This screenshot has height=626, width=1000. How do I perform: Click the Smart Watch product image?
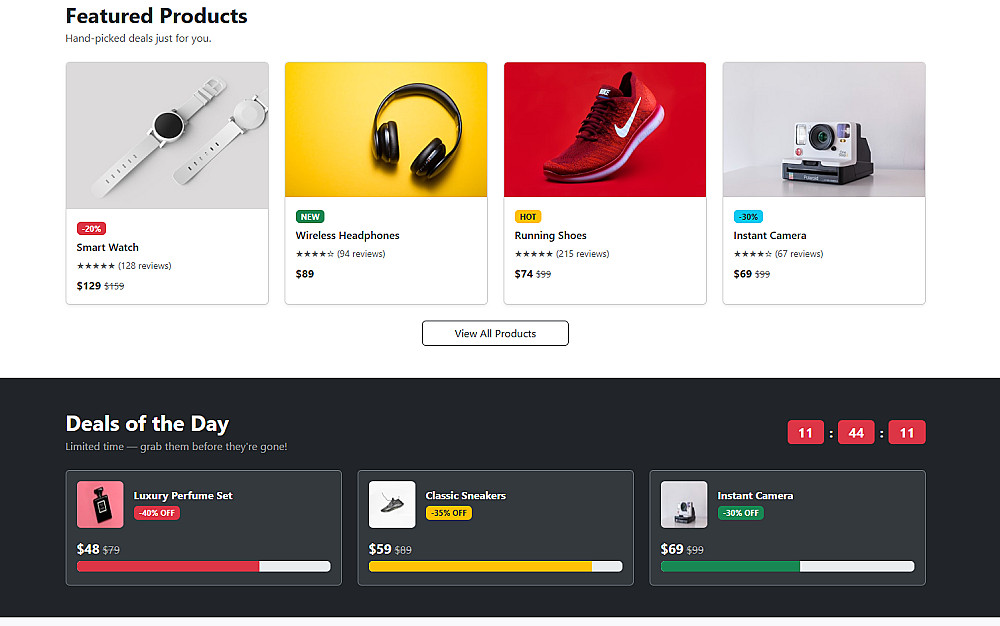[167, 135]
